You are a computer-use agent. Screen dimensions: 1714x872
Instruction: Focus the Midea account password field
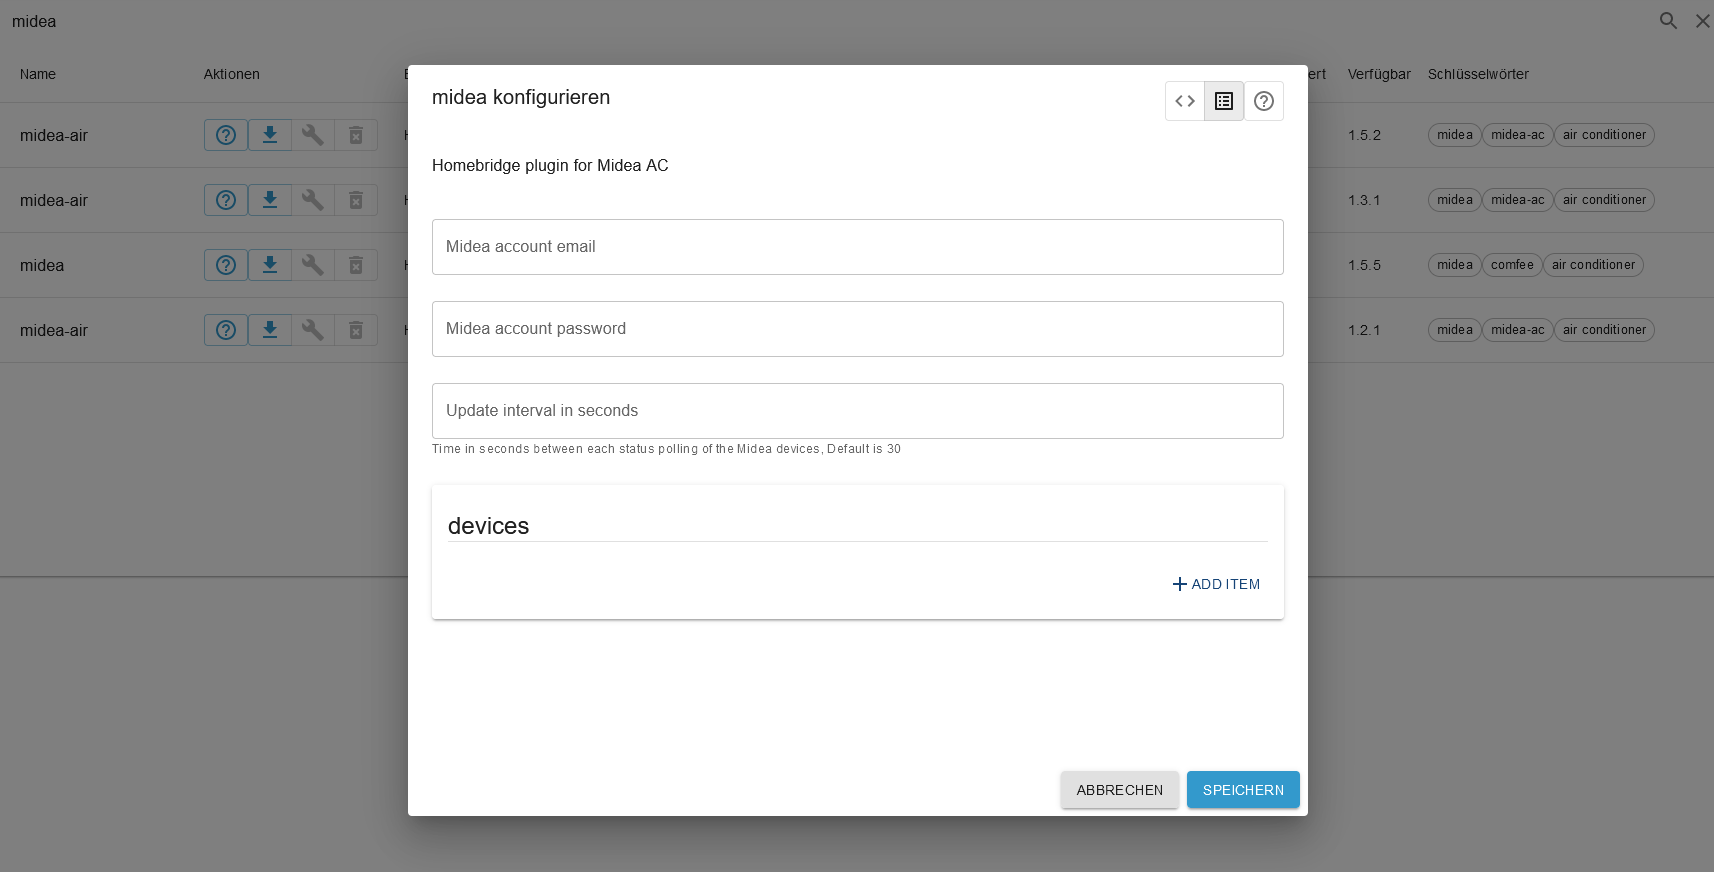tap(858, 329)
